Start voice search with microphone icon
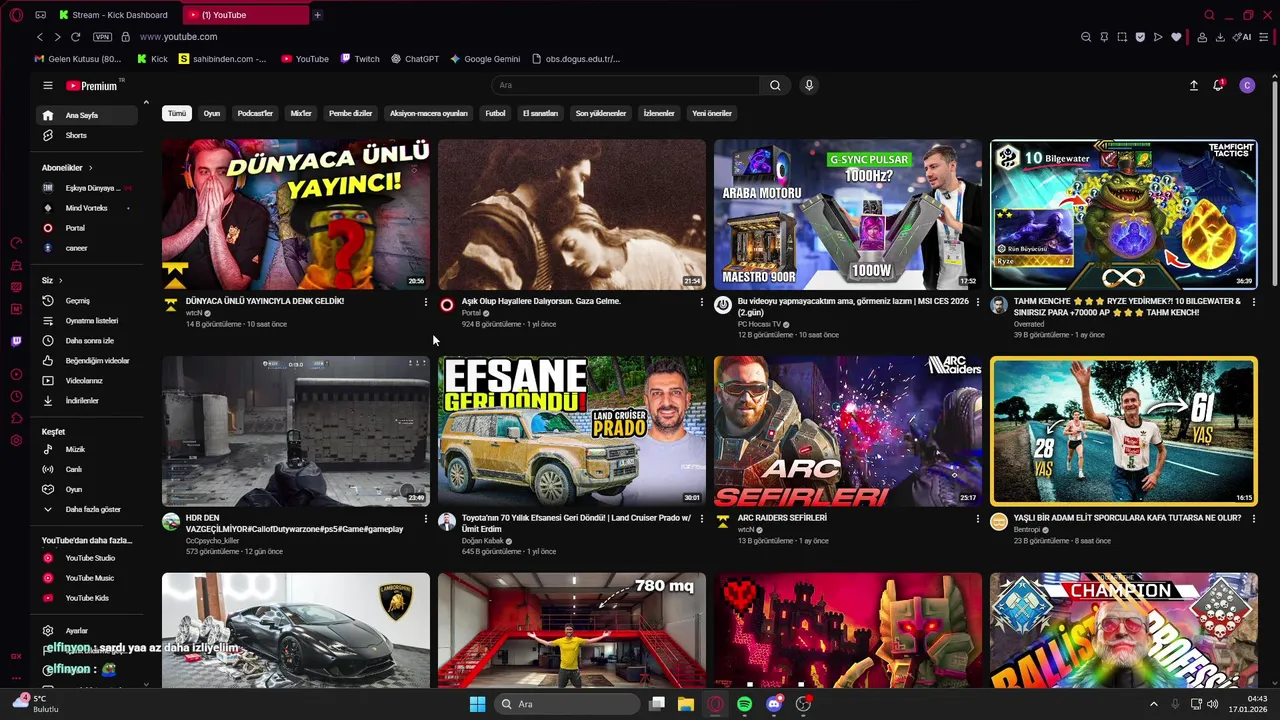The image size is (1280, 720). pos(809,86)
